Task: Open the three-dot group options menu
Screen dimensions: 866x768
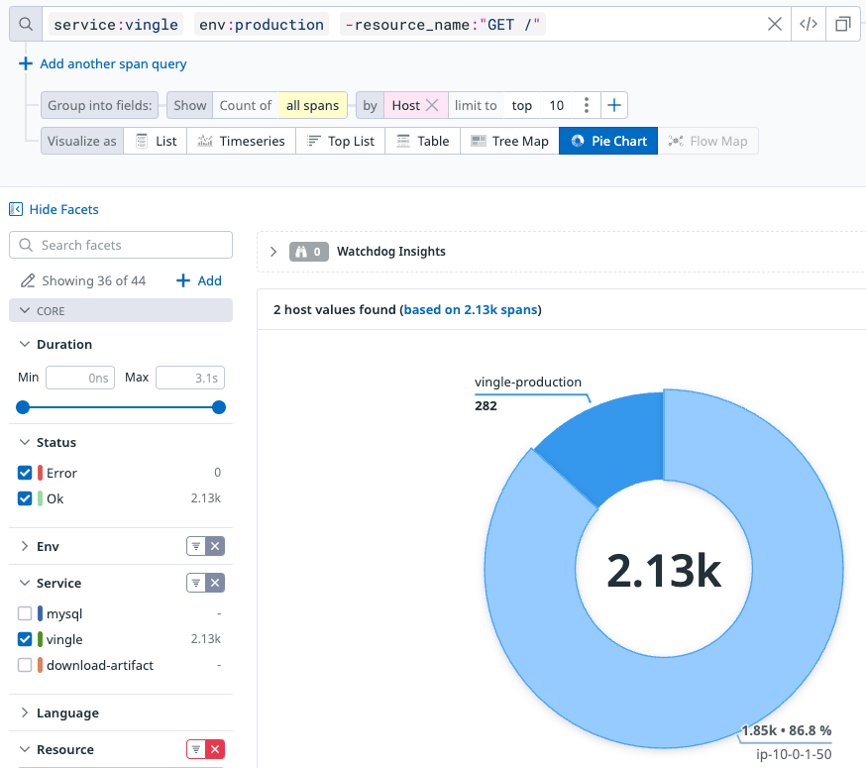Action: (586, 105)
